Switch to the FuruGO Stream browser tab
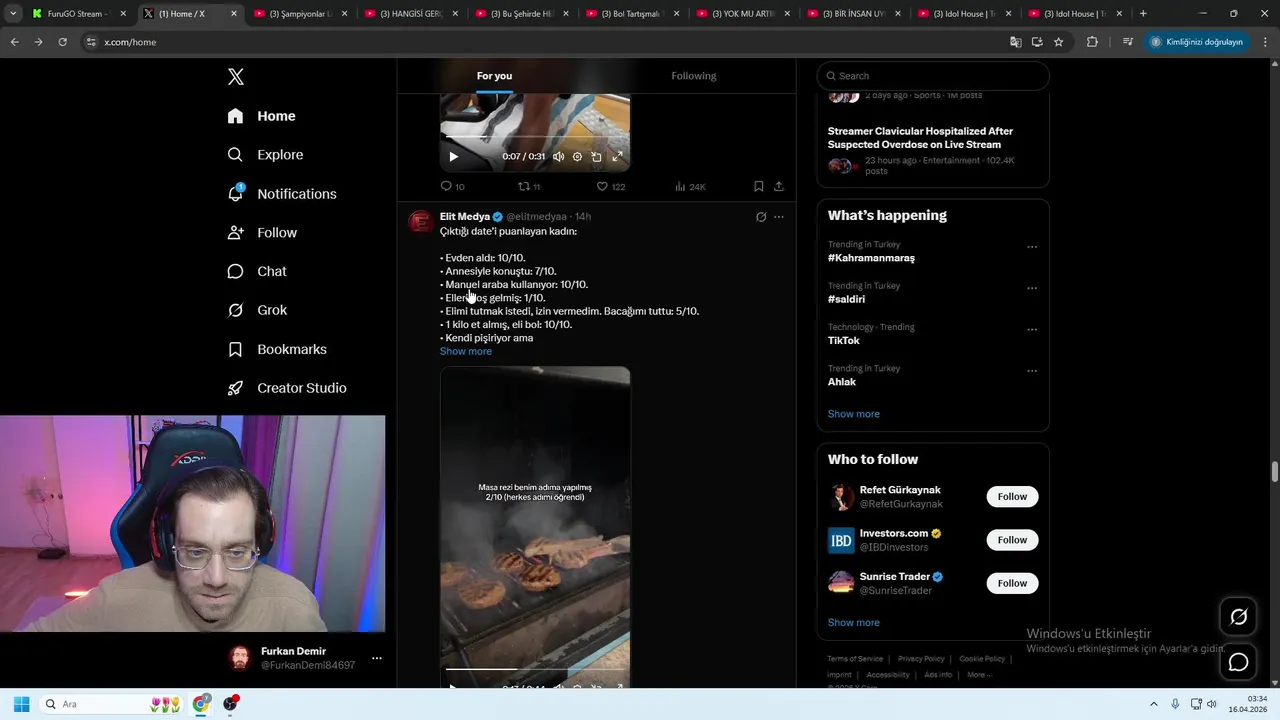This screenshot has width=1280, height=720. 78,14
